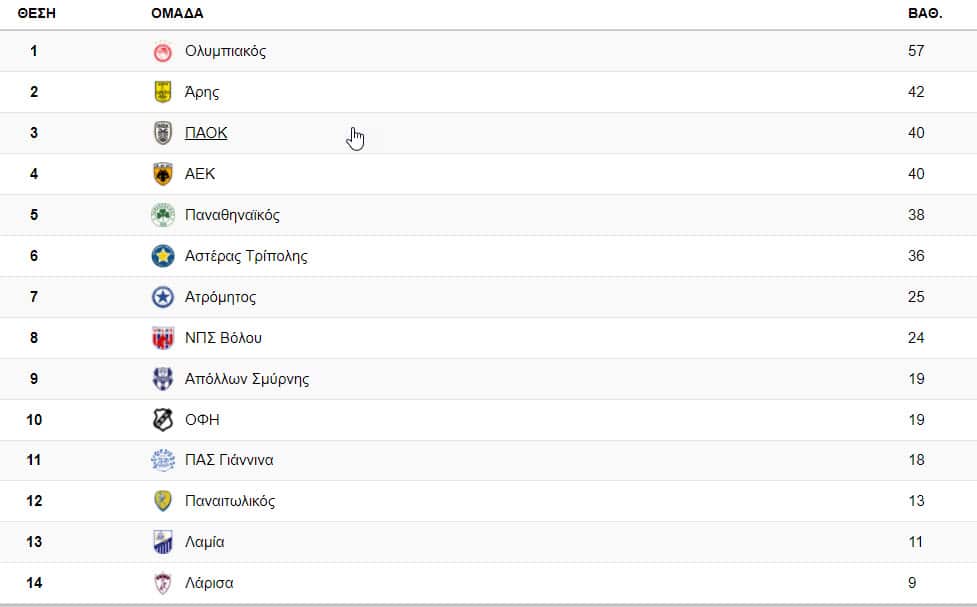Click the ΑΕΚ team crest
This screenshot has height=607, width=977.
click(x=162, y=174)
